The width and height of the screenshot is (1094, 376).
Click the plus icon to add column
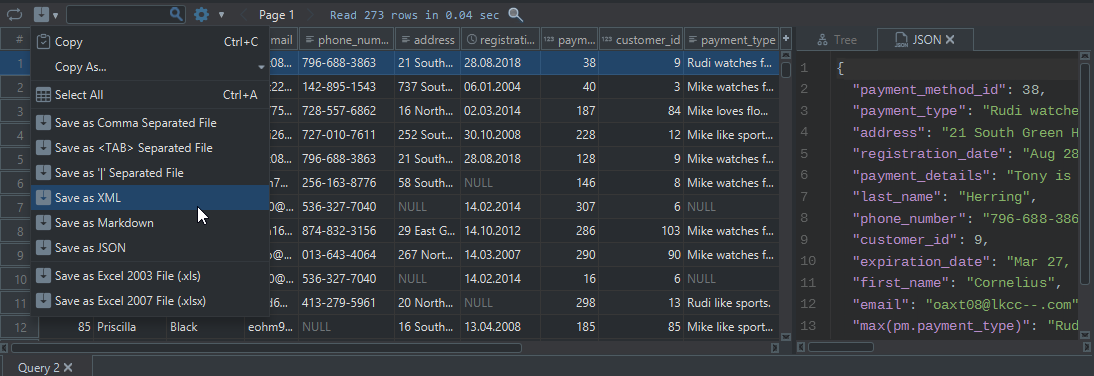coord(786,39)
